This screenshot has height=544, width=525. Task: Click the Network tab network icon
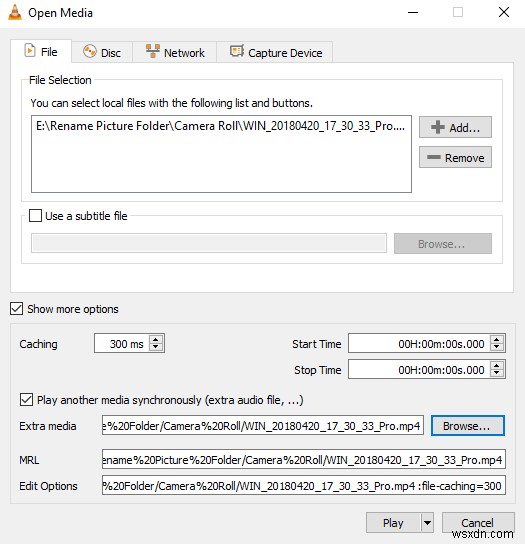153,51
